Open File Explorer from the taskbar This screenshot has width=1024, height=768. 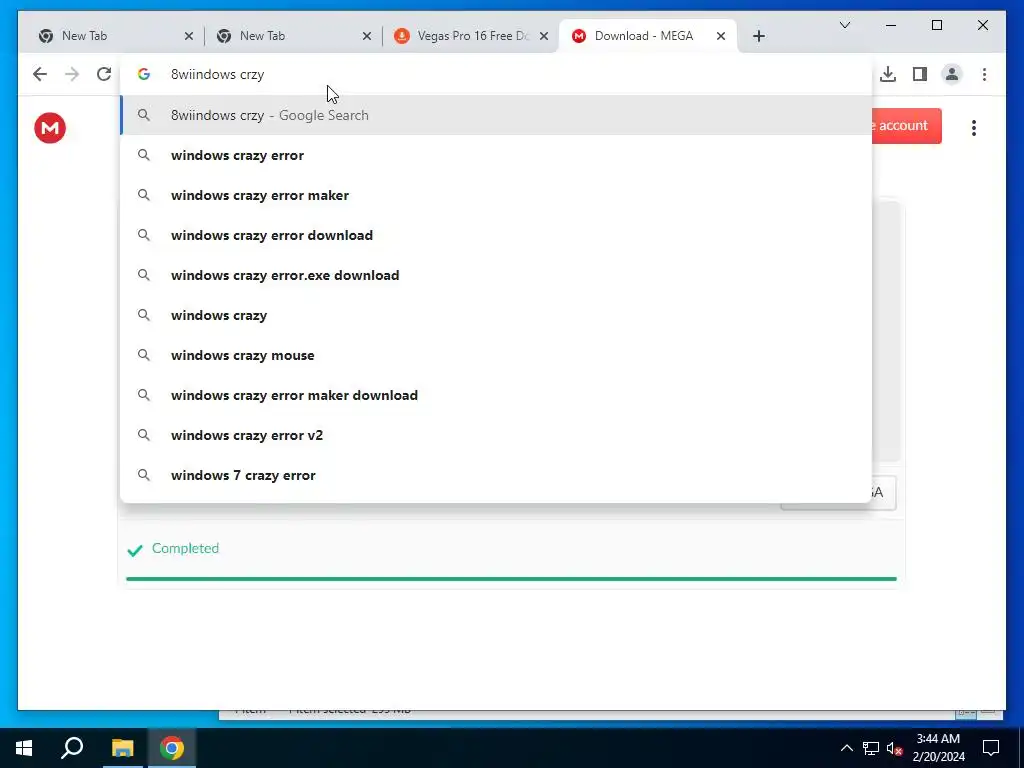[x=122, y=748]
